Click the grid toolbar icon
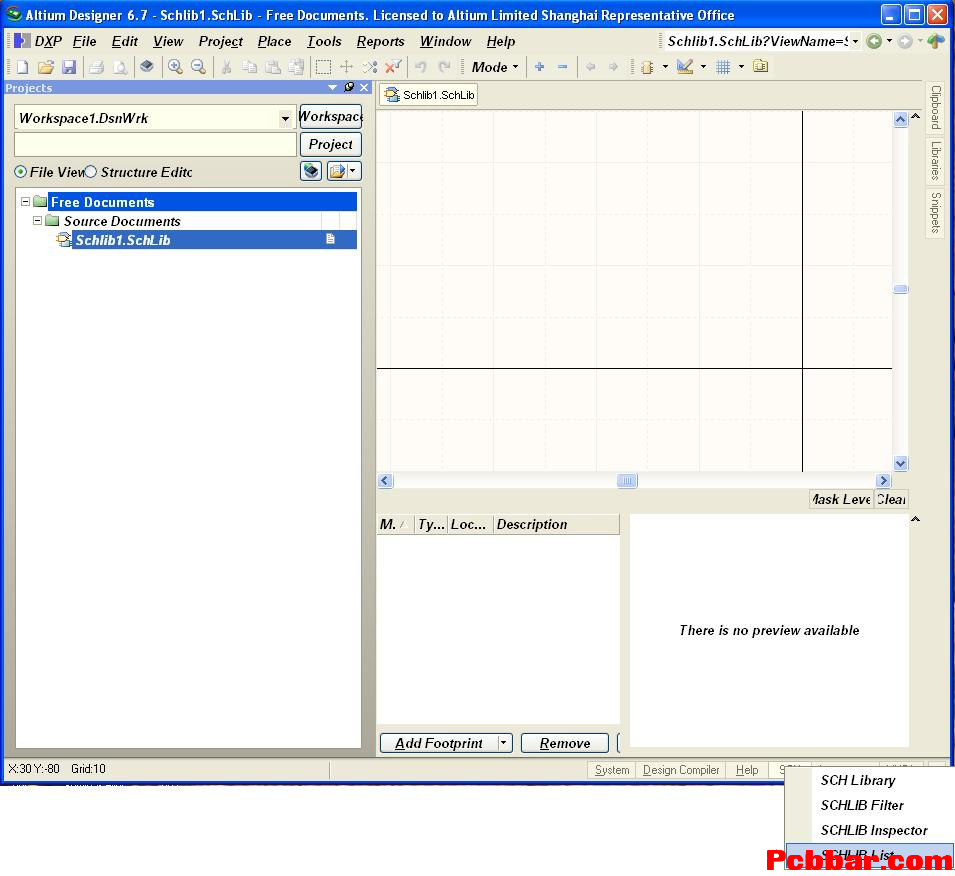 point(723,67)
